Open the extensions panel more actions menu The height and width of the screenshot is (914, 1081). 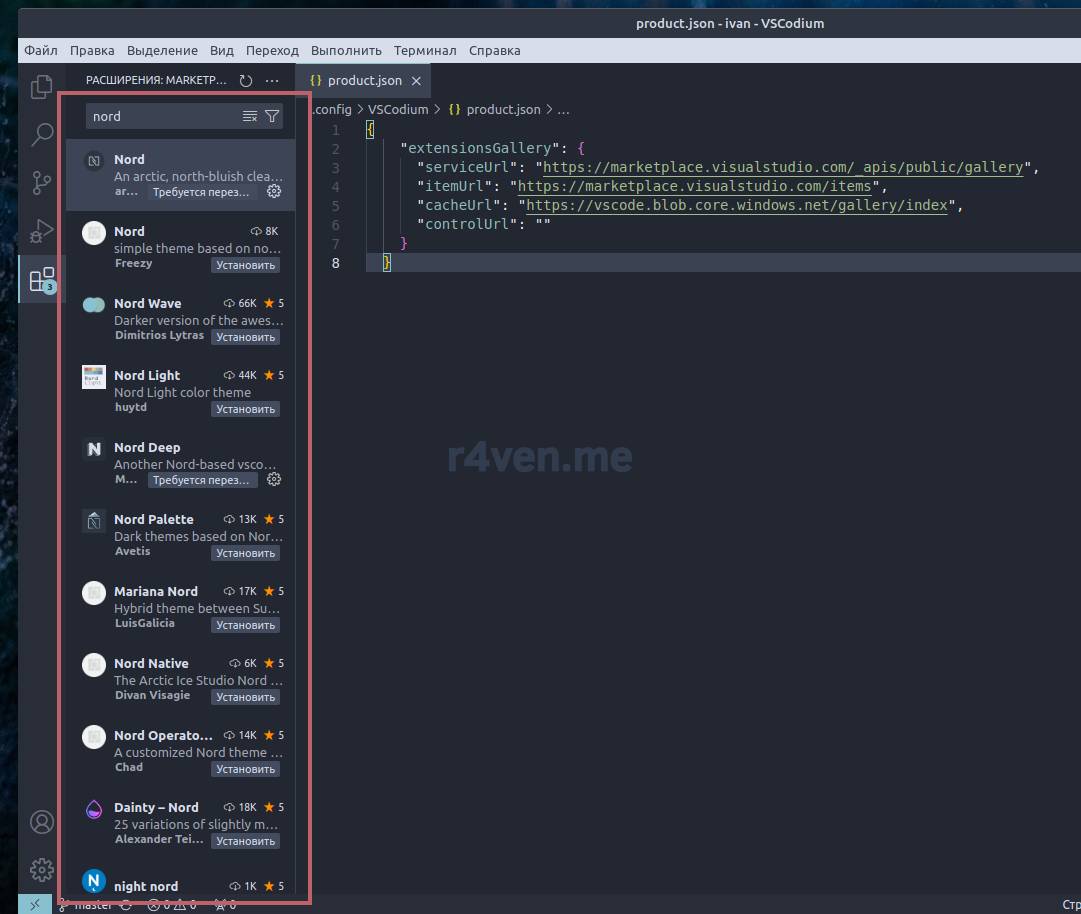[x=272, y=81]
